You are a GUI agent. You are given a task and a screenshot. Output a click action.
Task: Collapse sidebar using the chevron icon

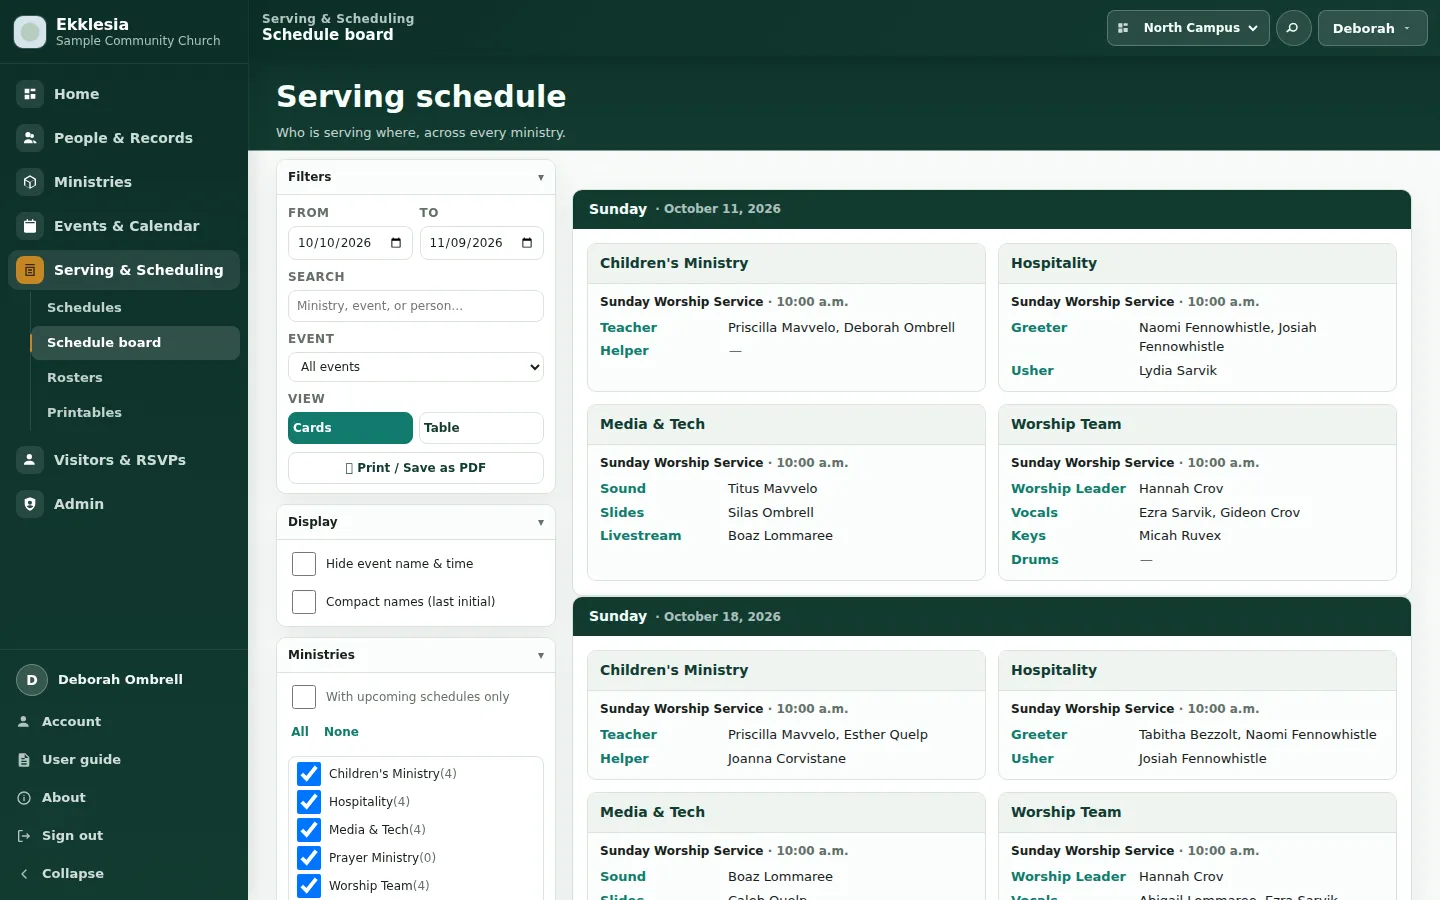(x=24, y=874)
